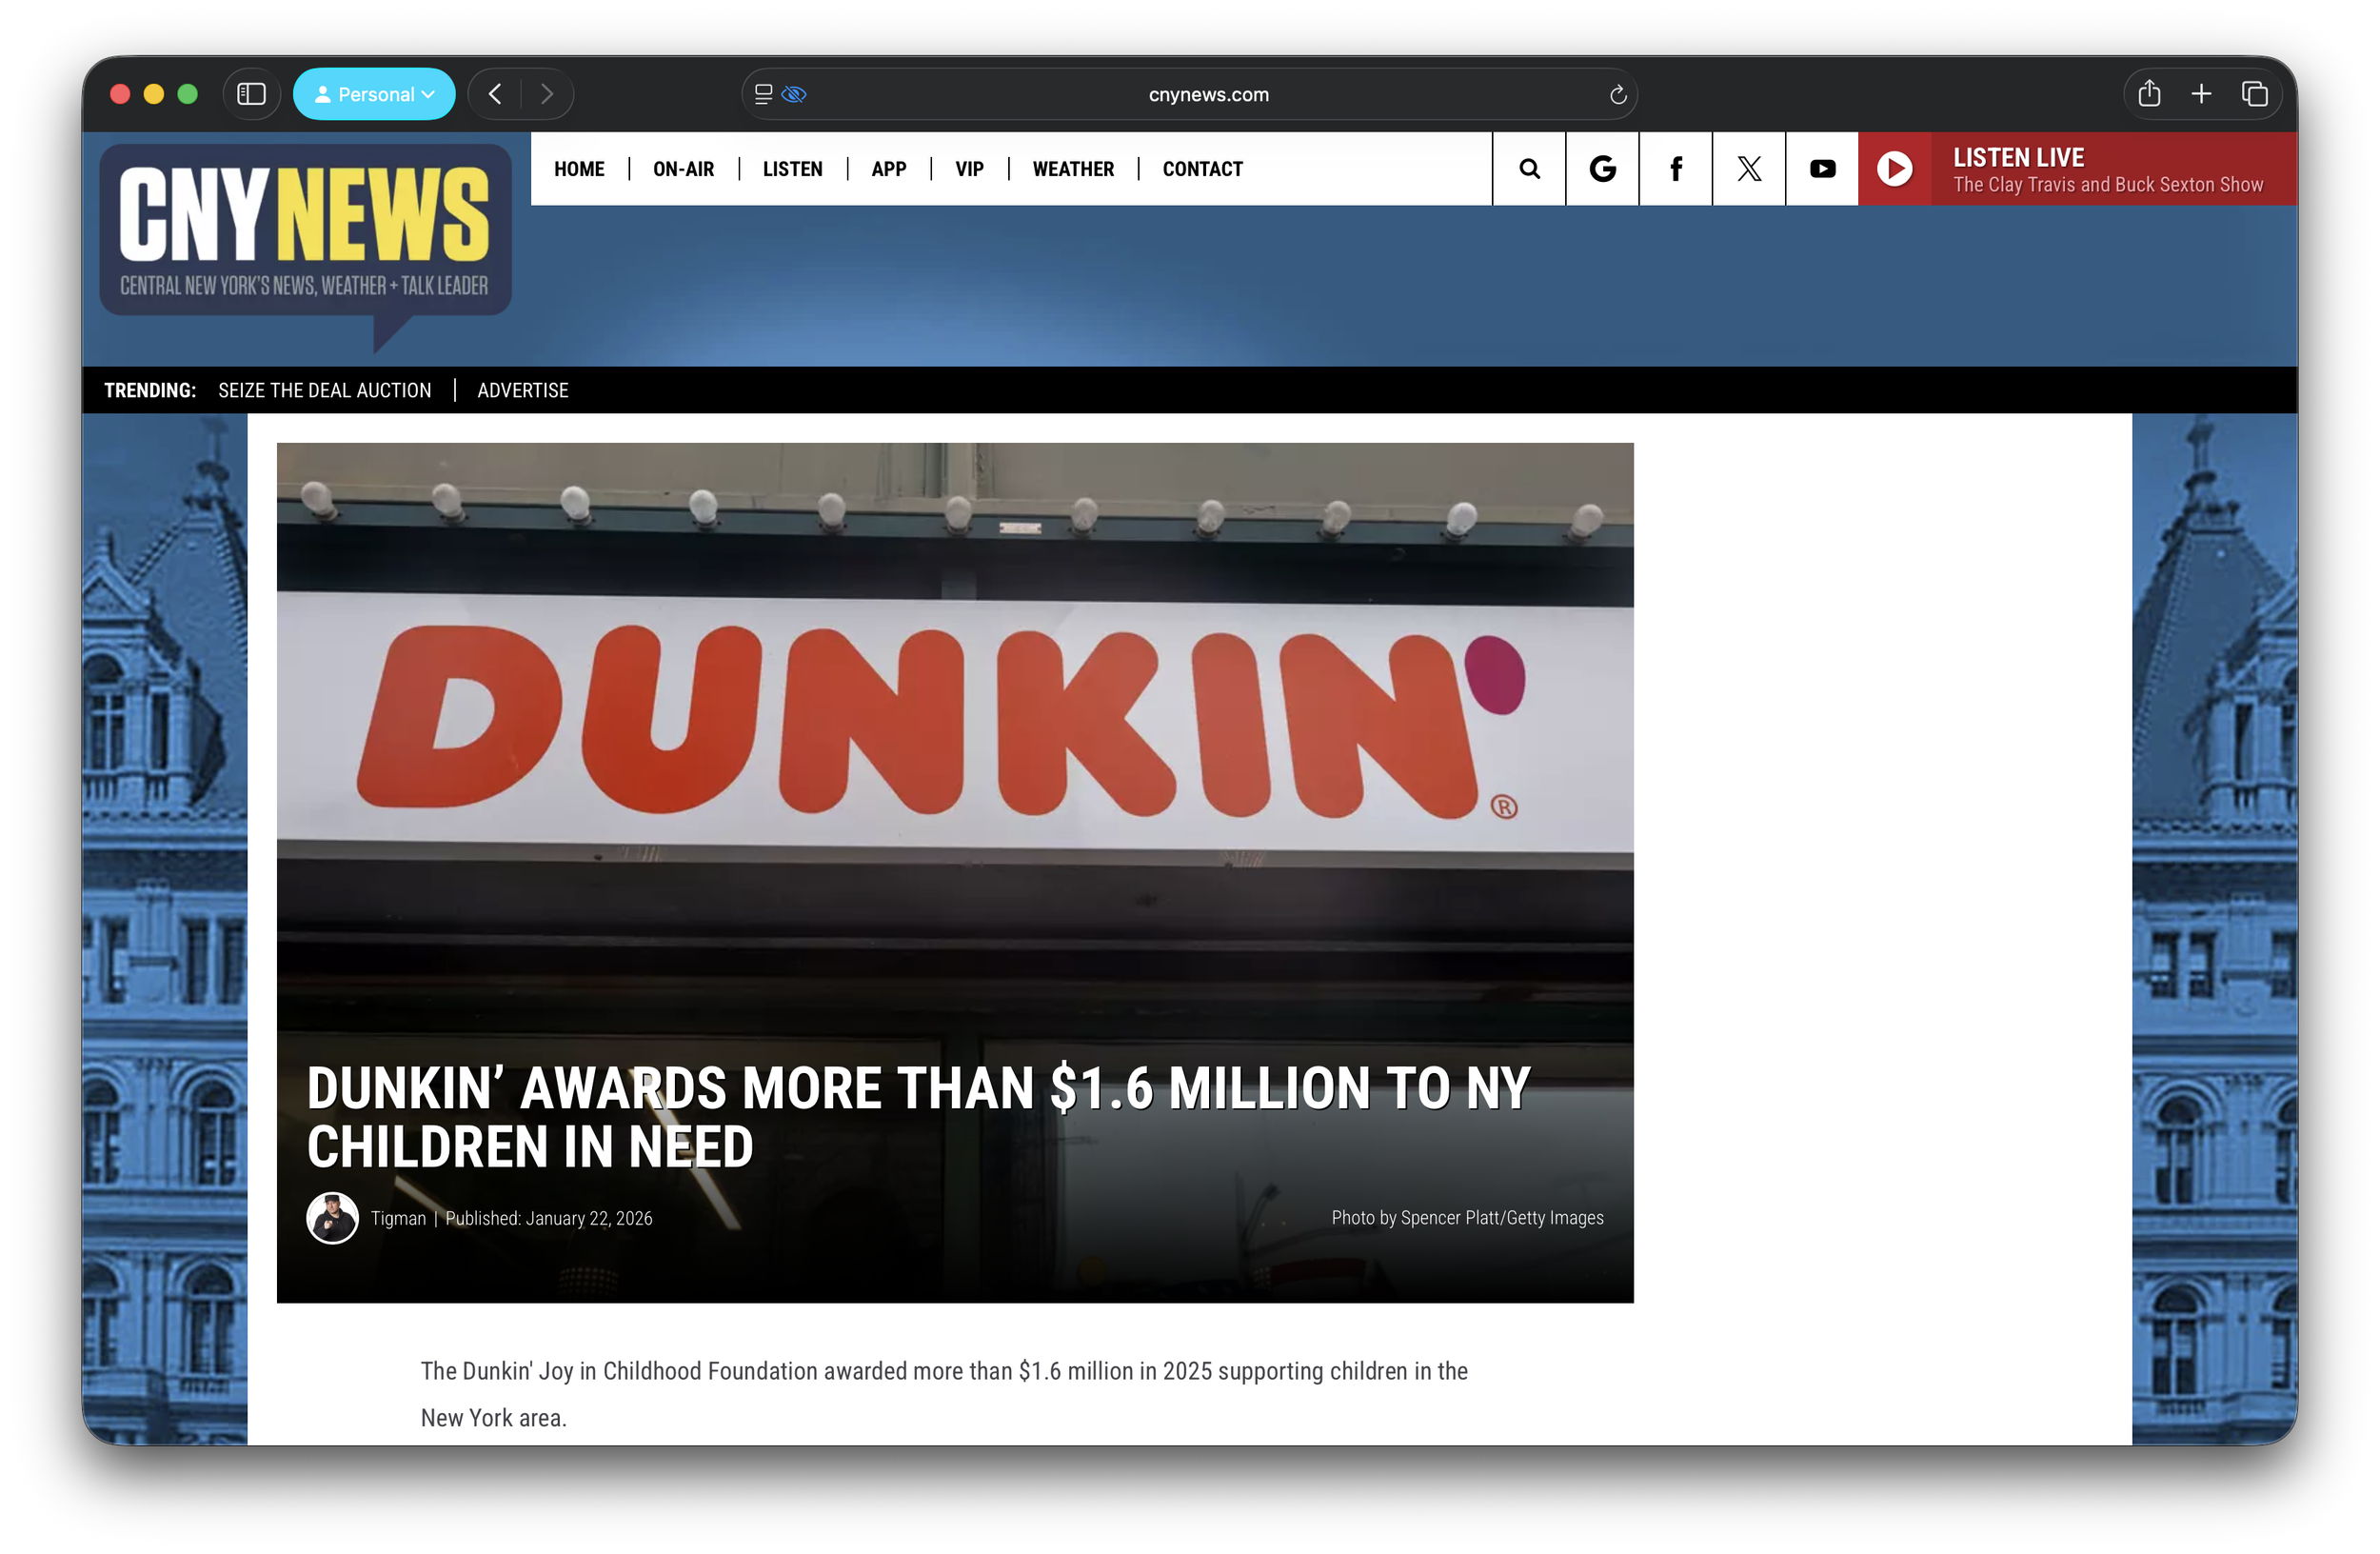Open the tab overview
Viewport: 2380px width, 1554px height.
click(x=2255, y=93)
